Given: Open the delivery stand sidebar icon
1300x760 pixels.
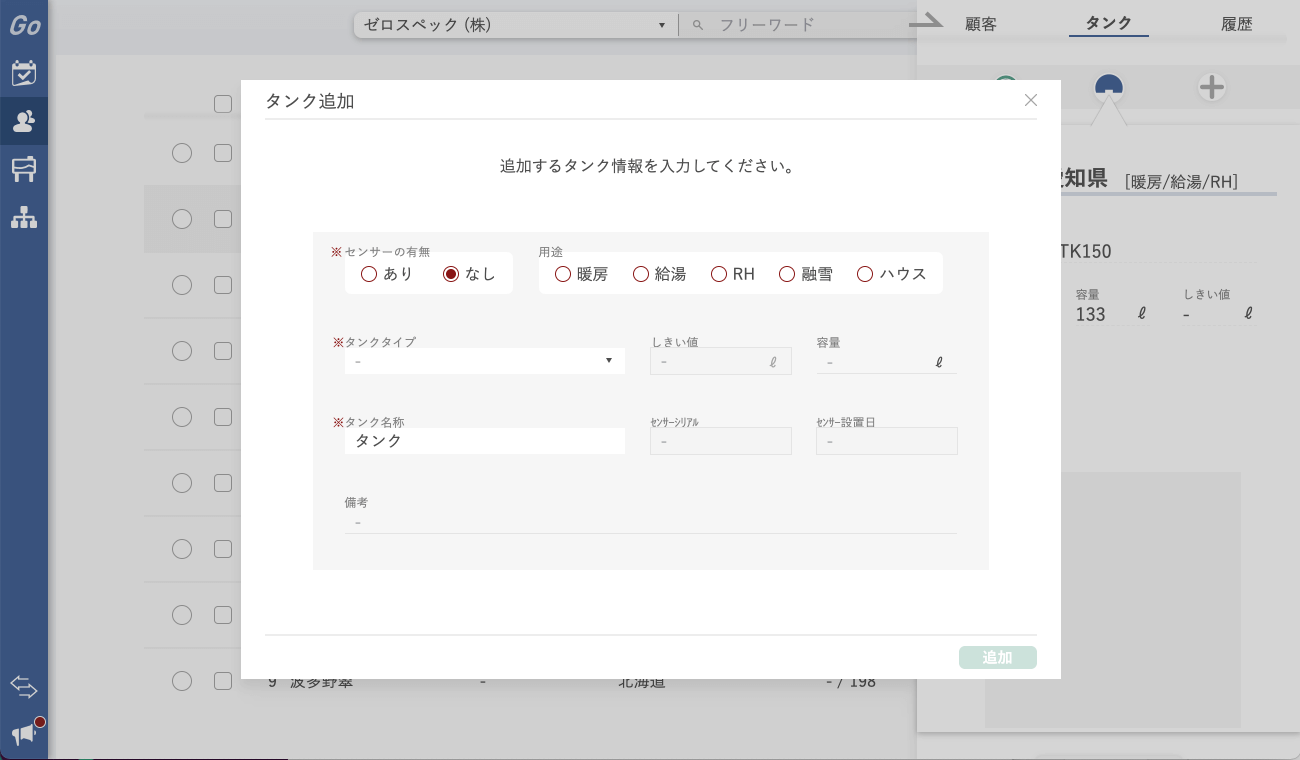Looking at the screenshot, I should [24, 169].
